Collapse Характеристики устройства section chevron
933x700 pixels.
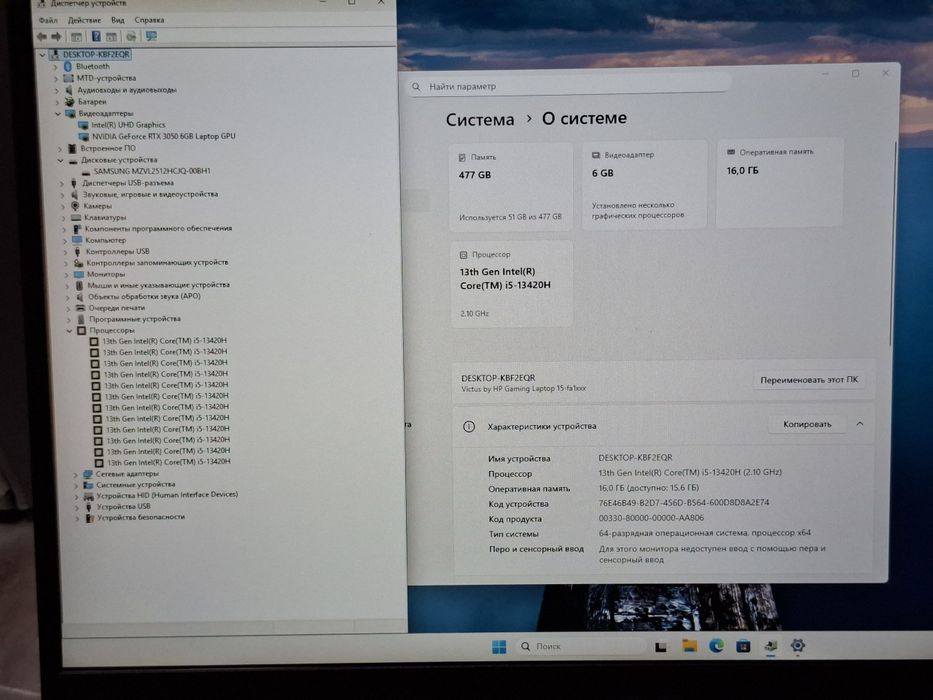(860, 424)
